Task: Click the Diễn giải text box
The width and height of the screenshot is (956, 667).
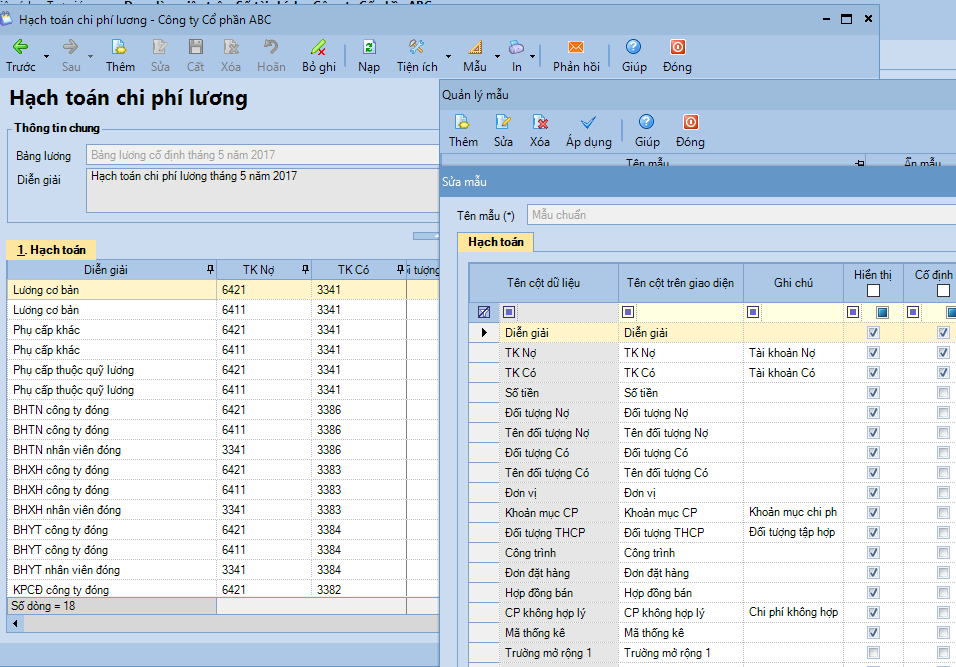Action: (262, 190)
